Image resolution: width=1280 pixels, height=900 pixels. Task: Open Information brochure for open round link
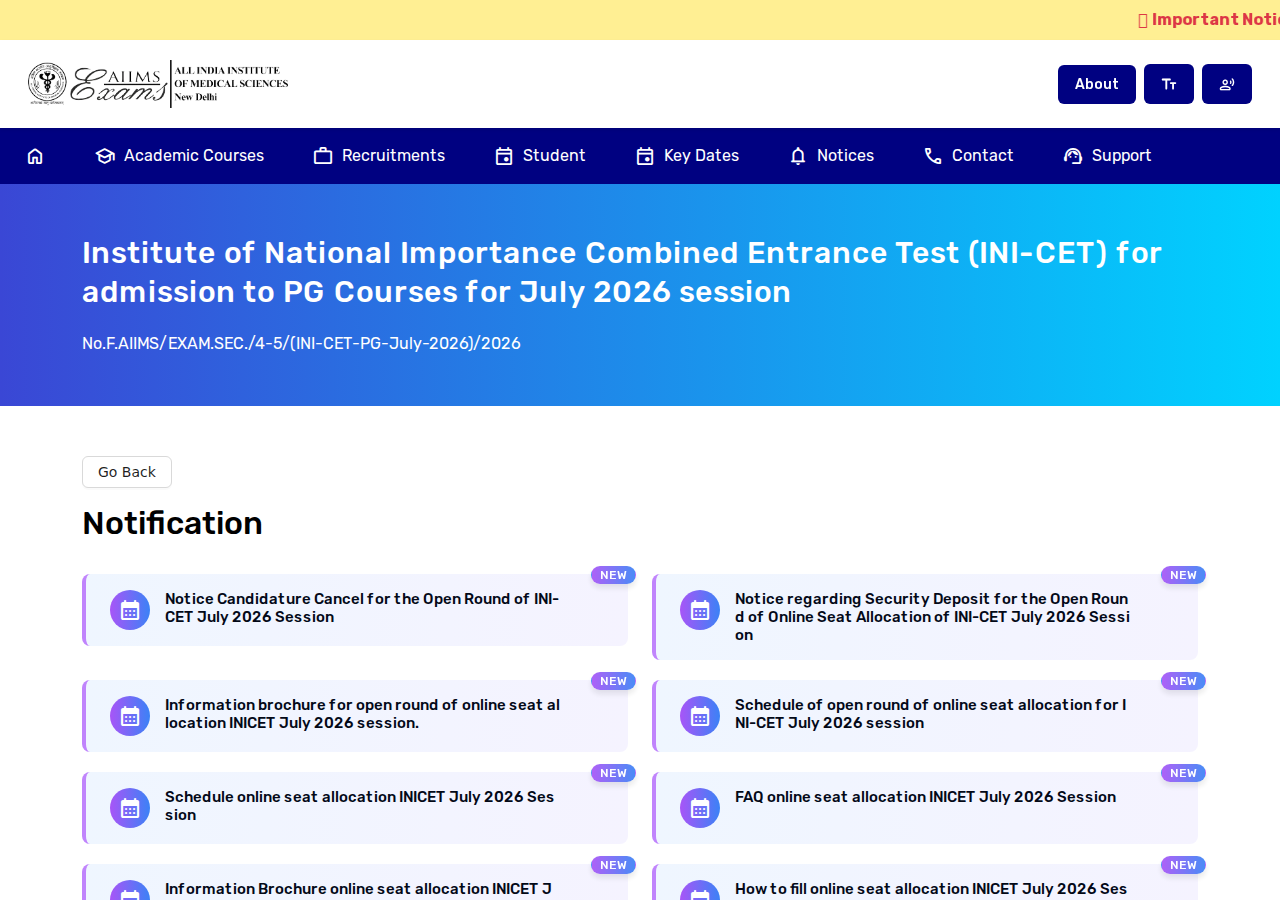362,714
